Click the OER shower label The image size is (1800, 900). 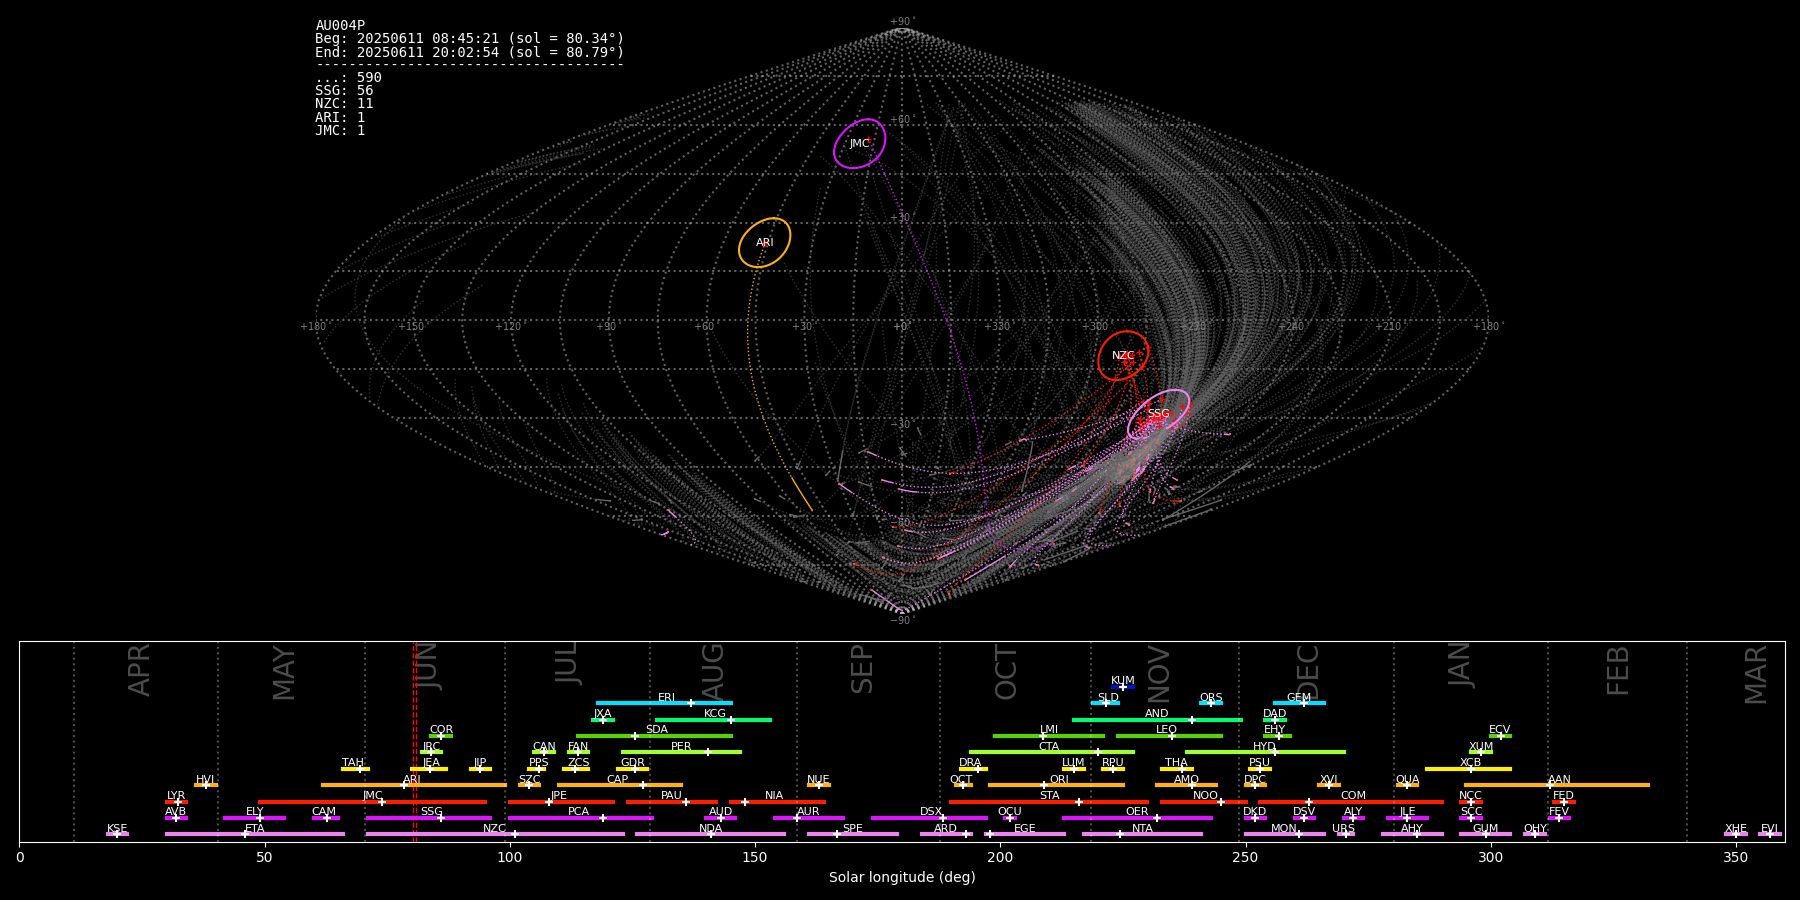[1137, 812]
